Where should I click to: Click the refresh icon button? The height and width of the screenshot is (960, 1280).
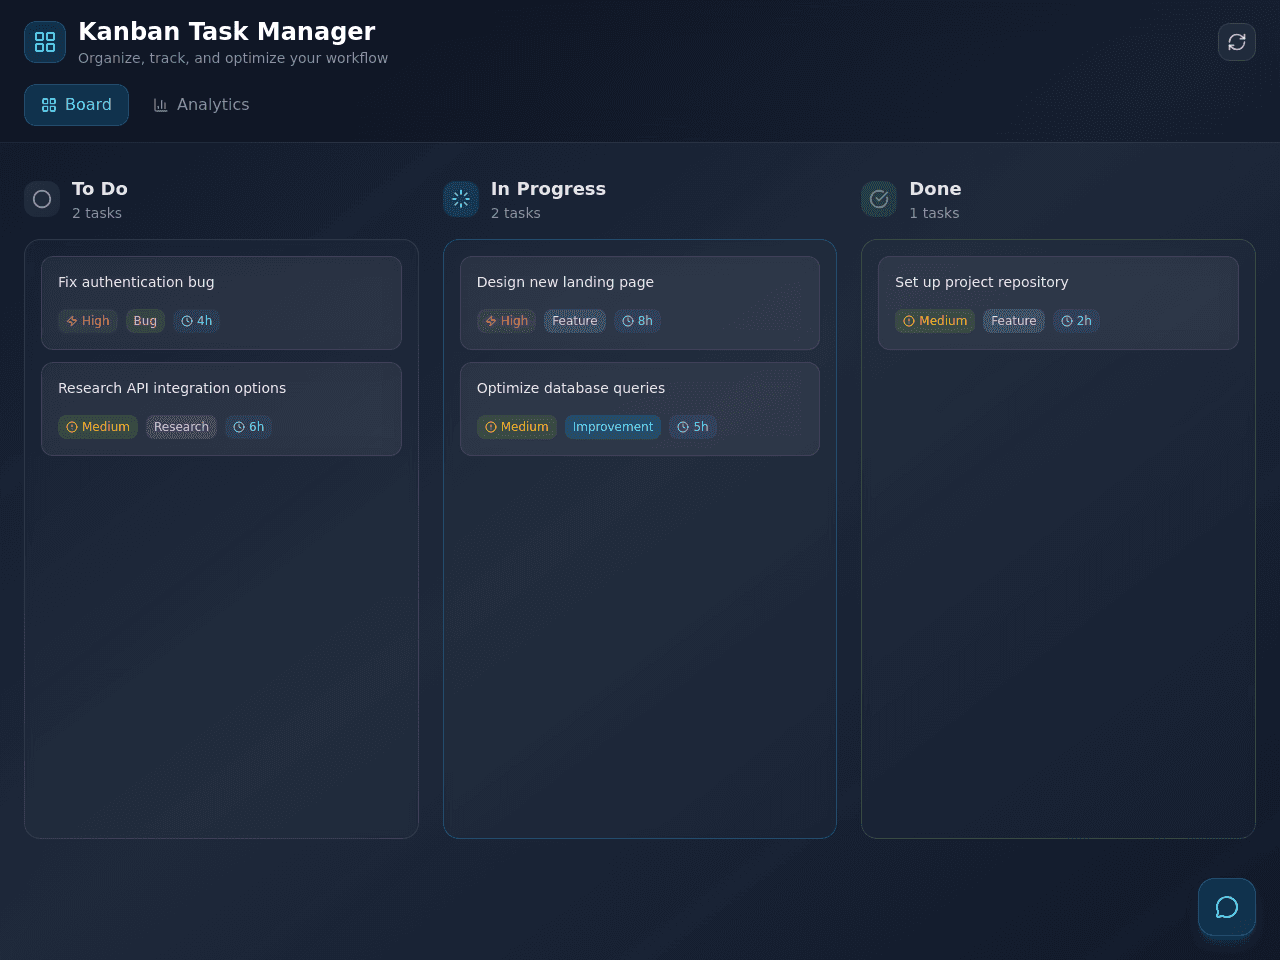1237,42
